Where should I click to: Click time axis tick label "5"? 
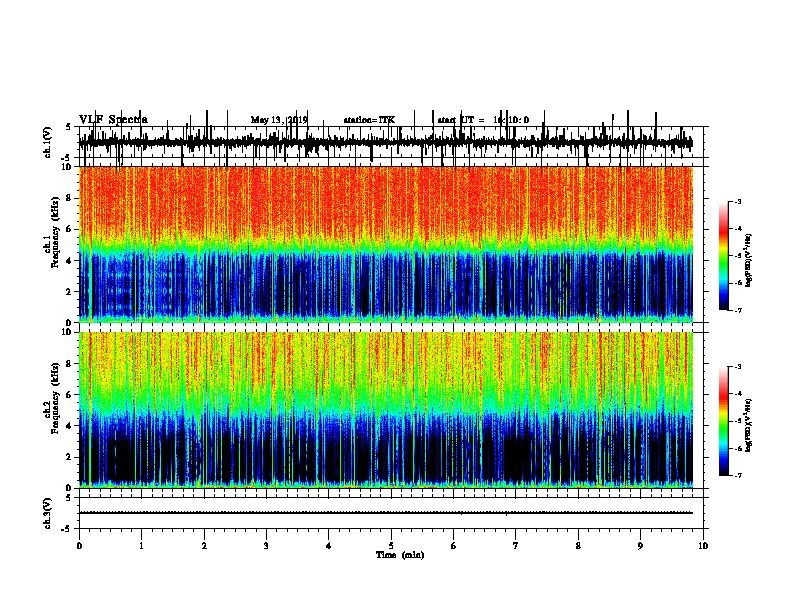[391, 546]
